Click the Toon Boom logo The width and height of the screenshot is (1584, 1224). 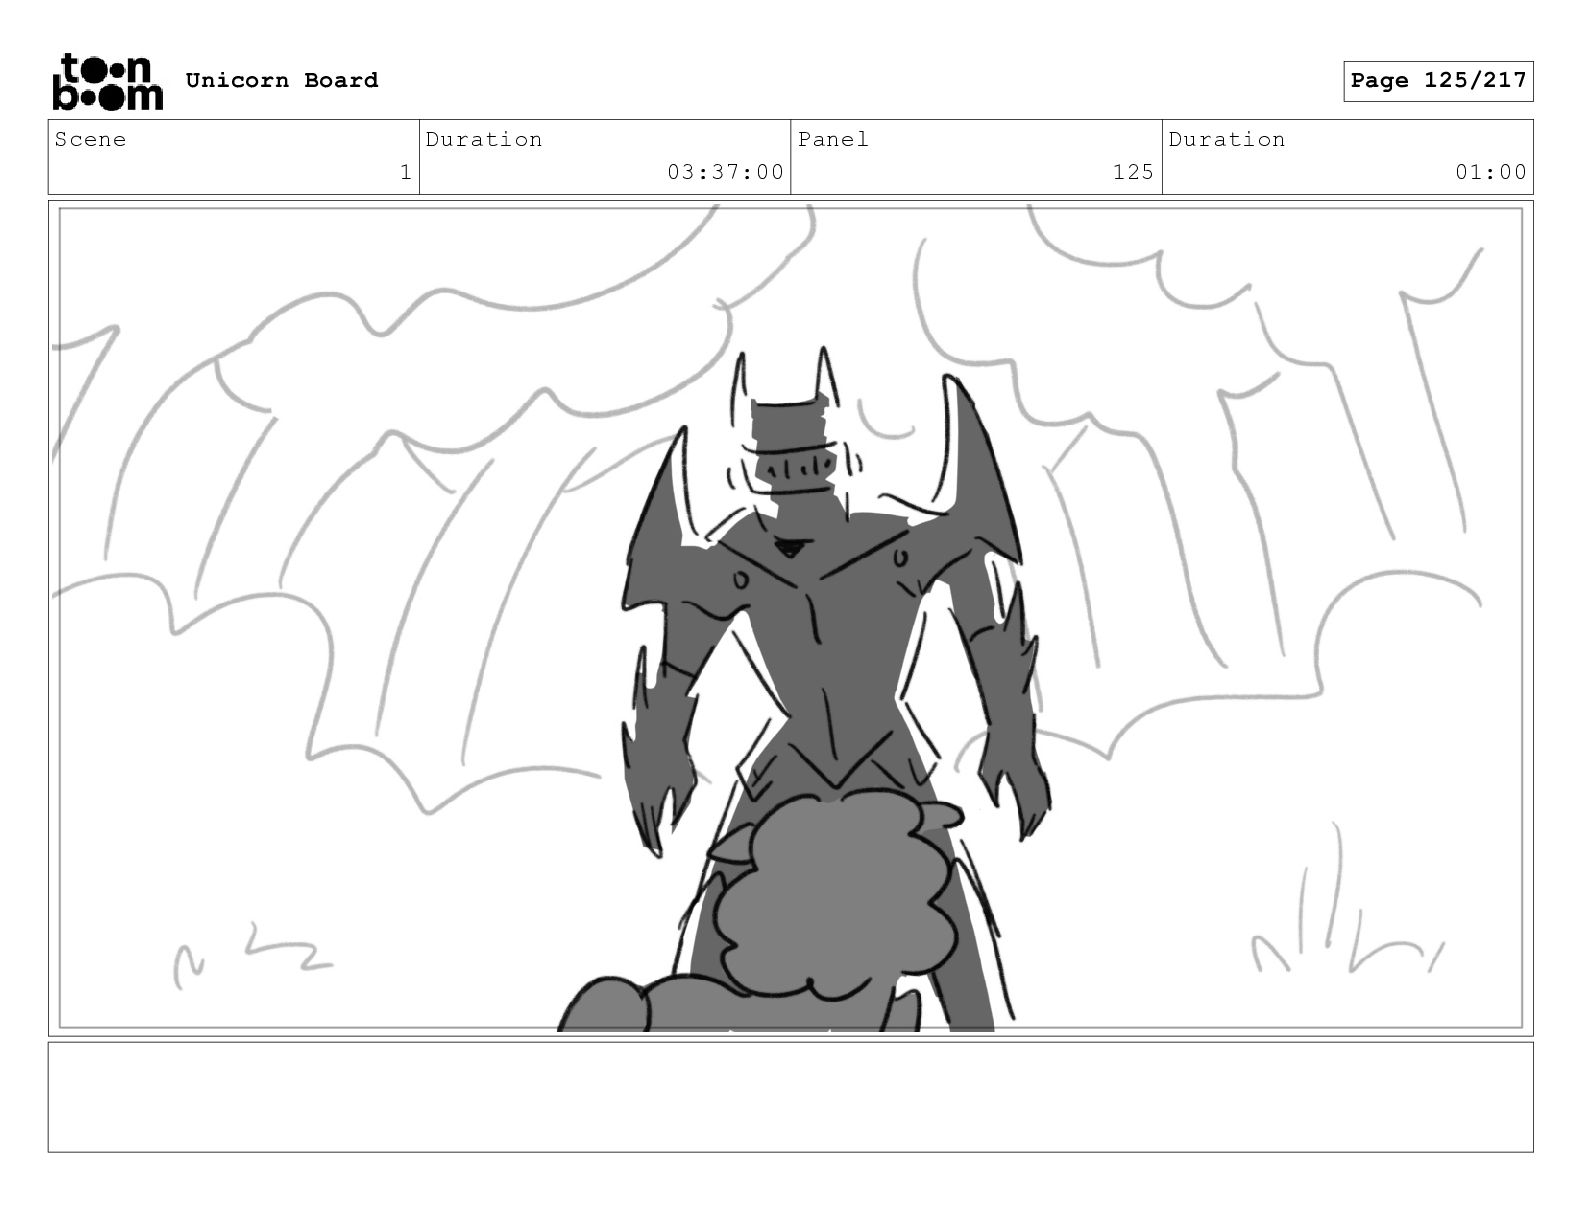(x=107, y=81)
